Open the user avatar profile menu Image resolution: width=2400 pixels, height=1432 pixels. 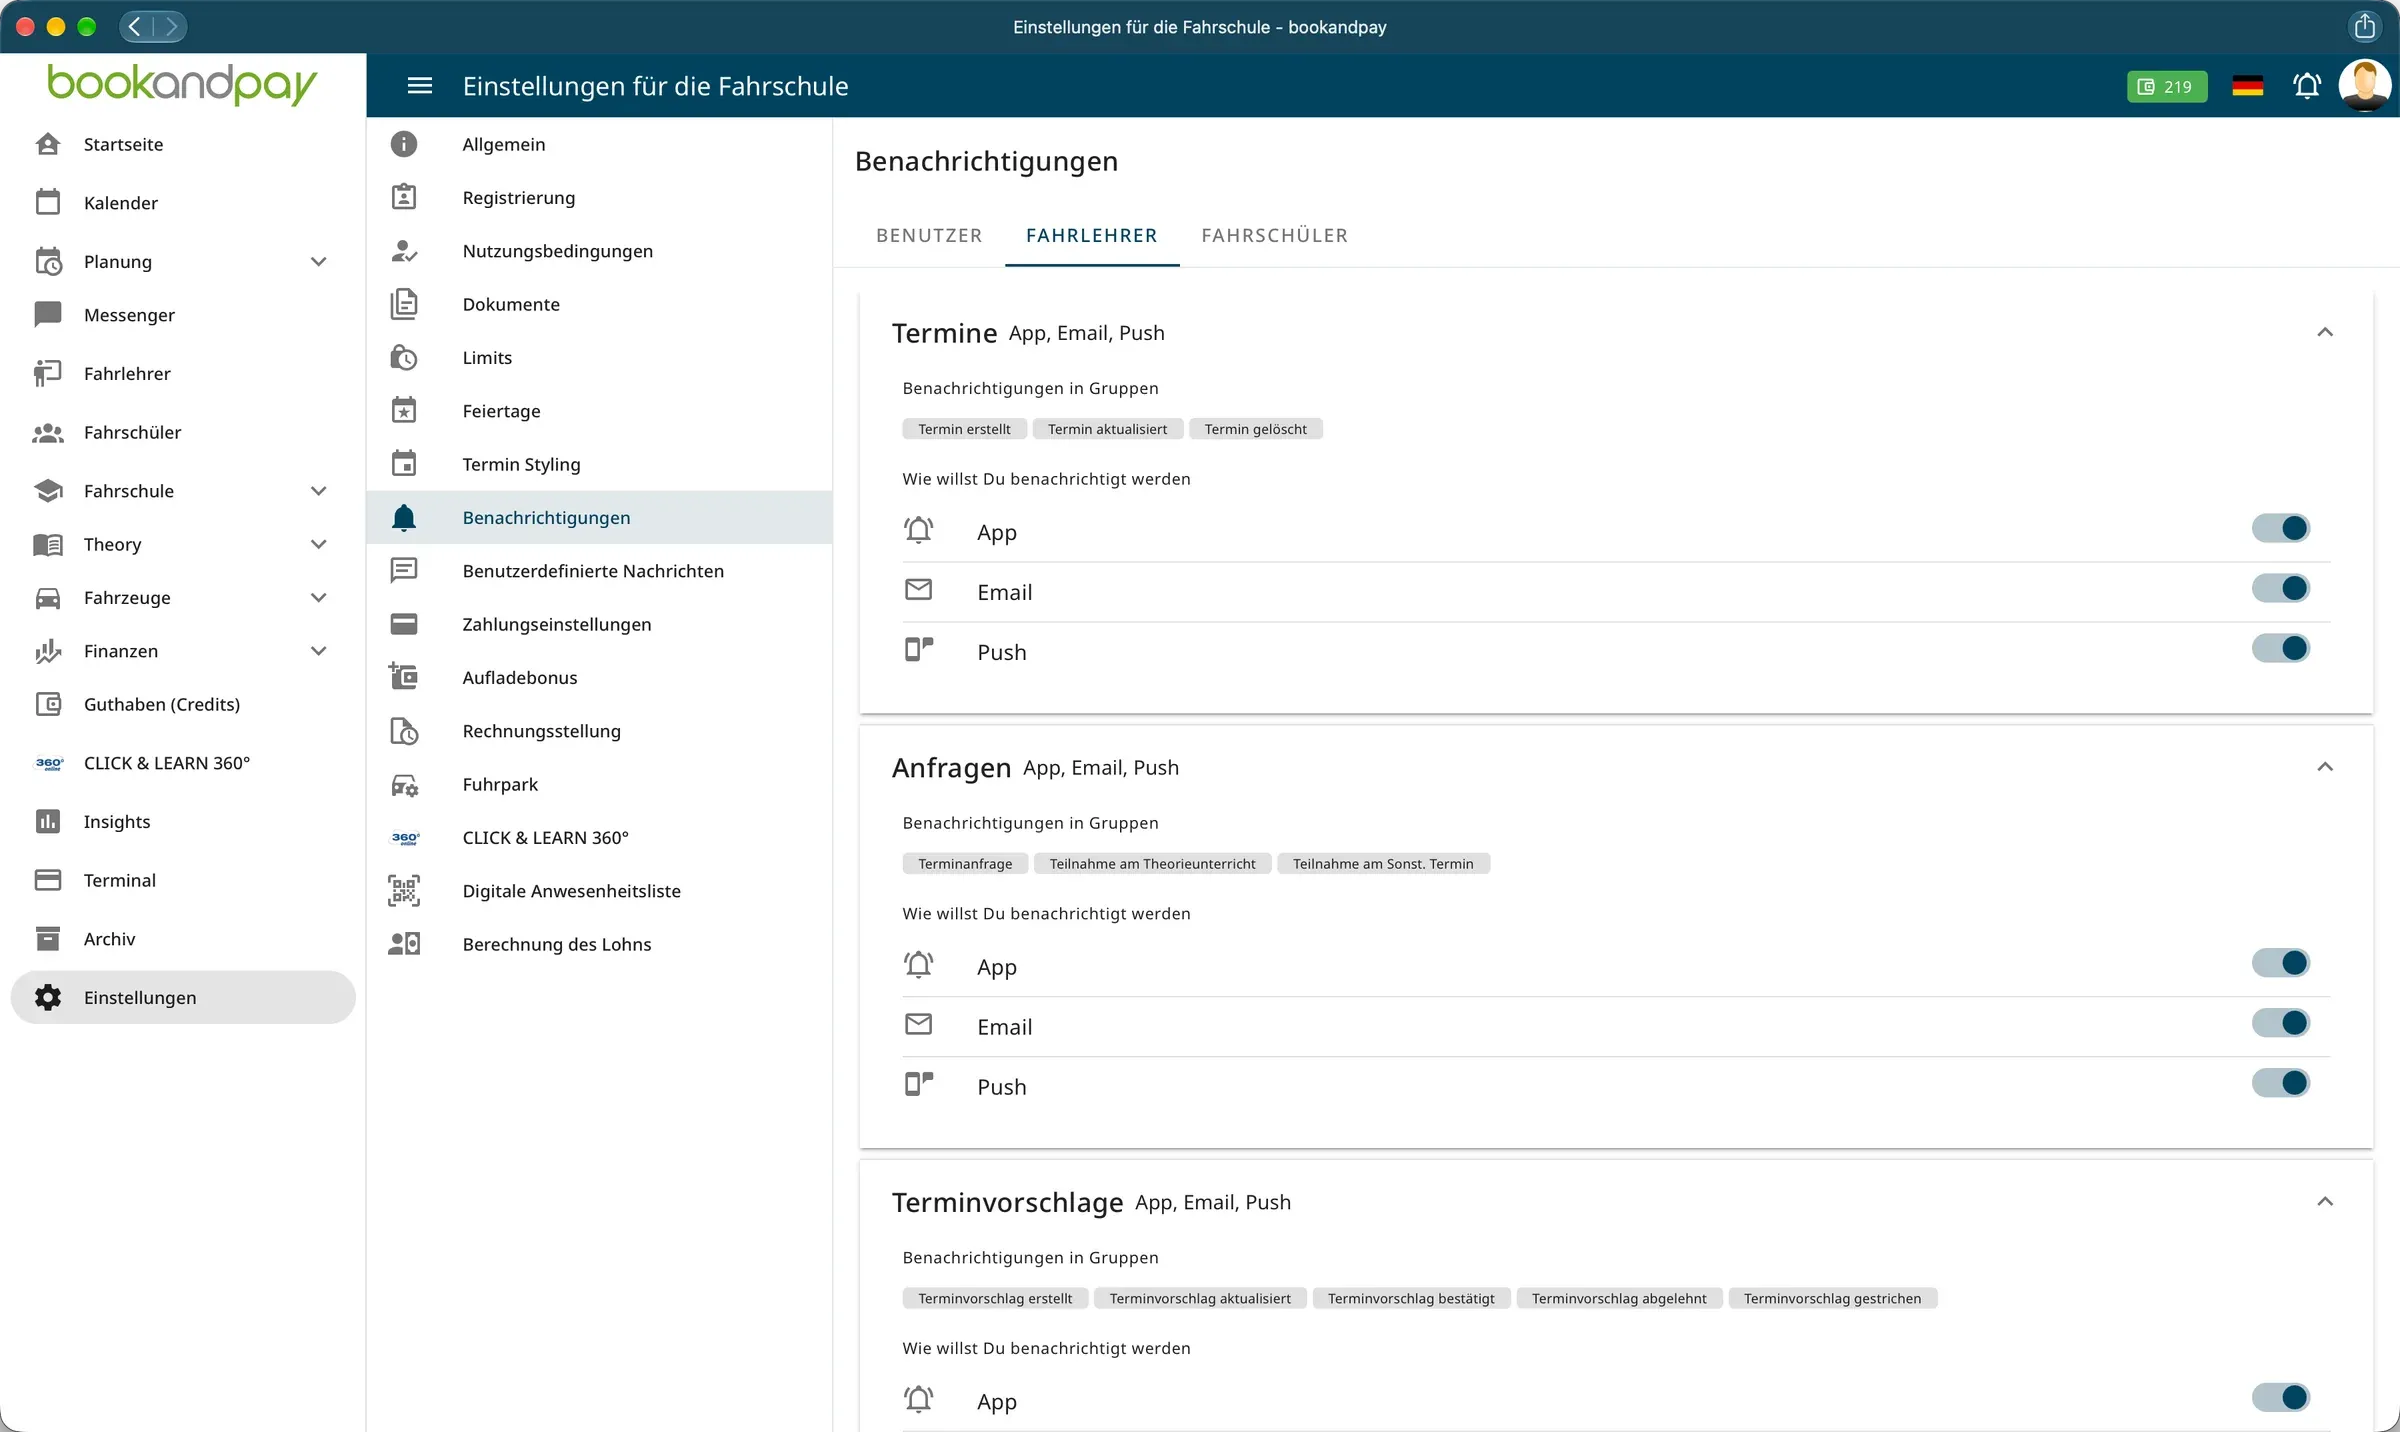tap(2365, 85)
